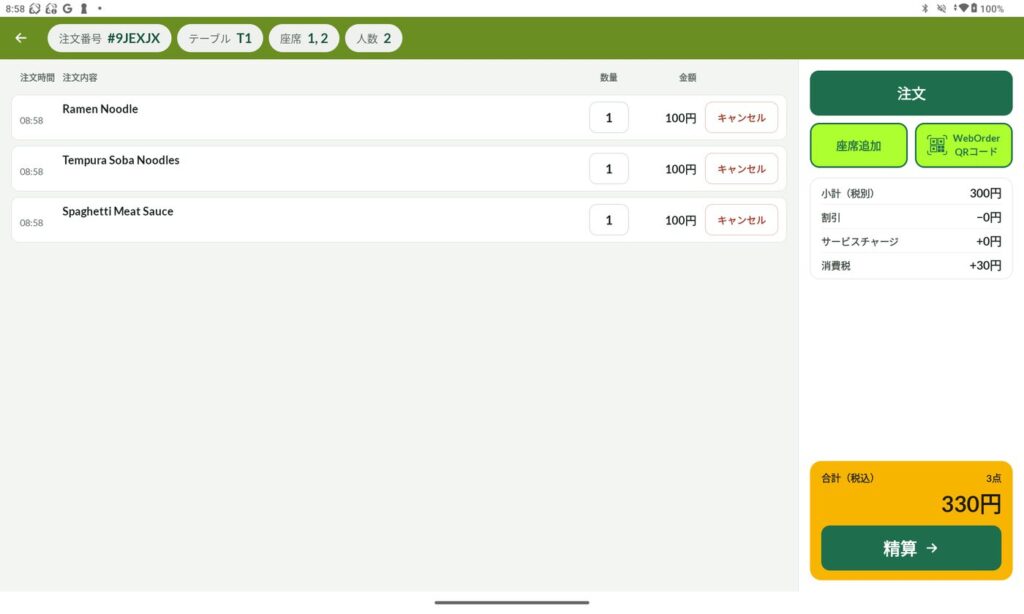The image size is (1024, 614).
Task: Tap the muted sound status icon
Action: coord(941,8)
